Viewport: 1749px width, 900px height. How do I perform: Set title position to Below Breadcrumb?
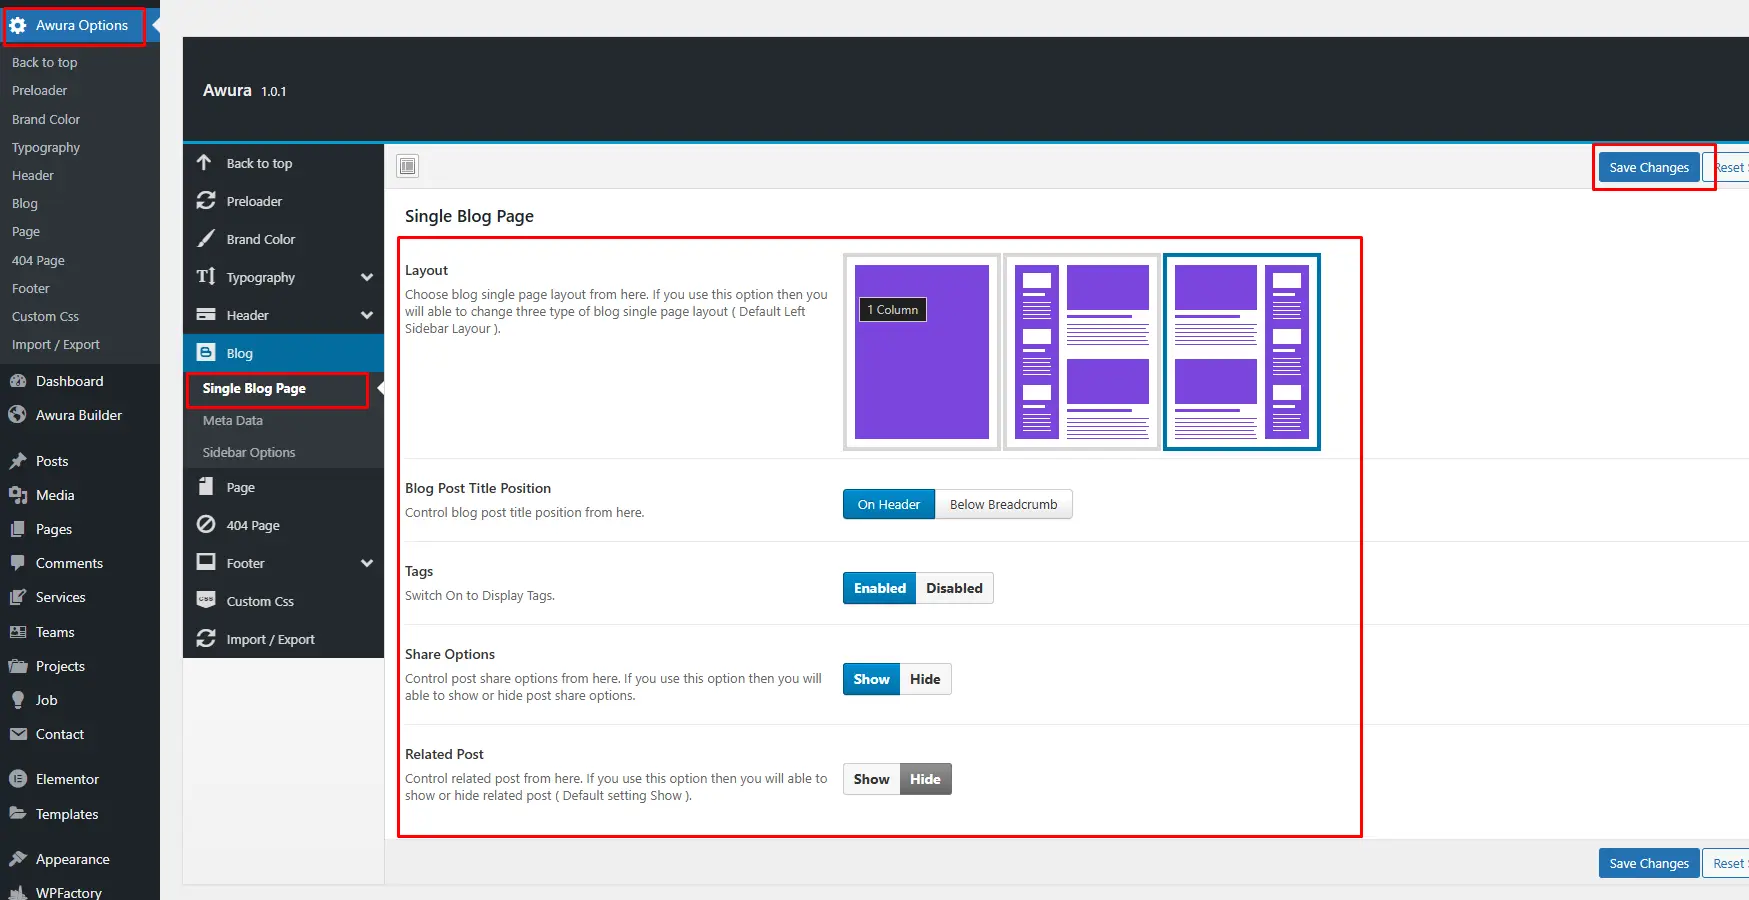(x=1003, y=504)
